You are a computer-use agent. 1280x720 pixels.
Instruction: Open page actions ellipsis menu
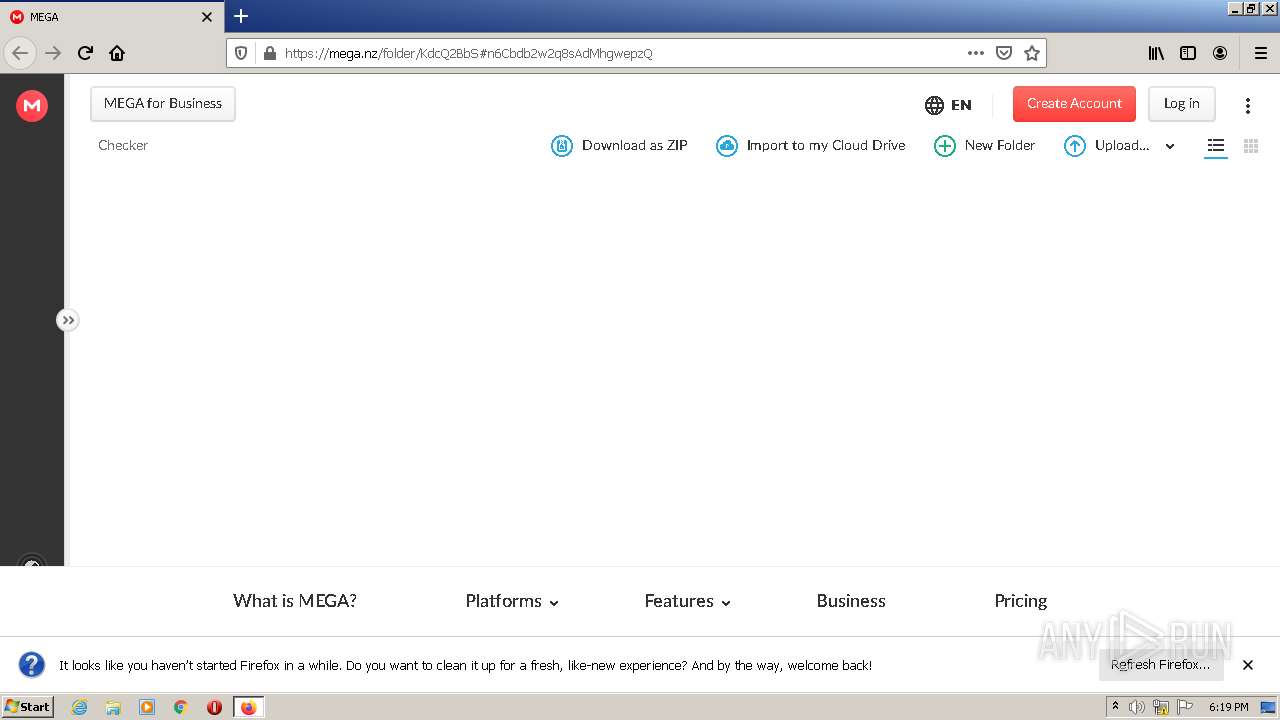pyautogui.click(x=976, y=53)
